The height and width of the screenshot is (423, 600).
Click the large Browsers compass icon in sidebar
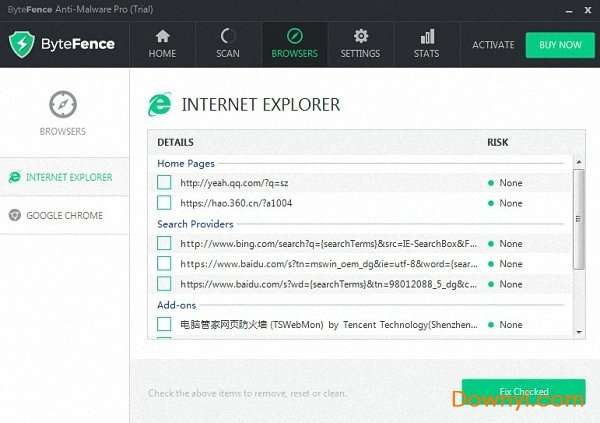pos(63,104)
